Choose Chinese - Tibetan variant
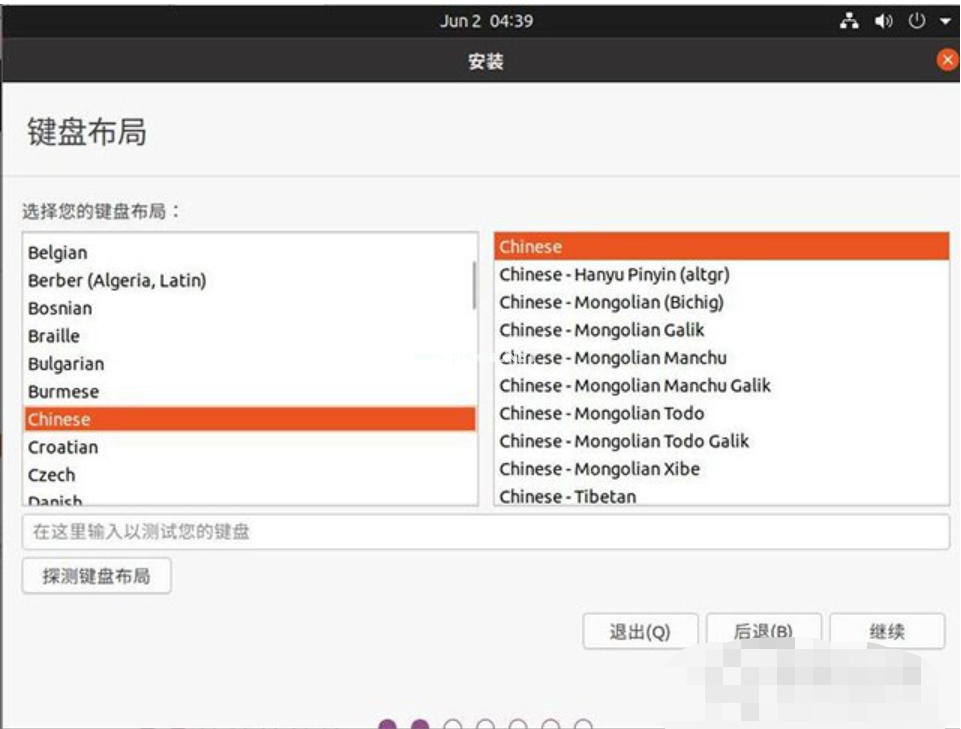This screenshot has width=961, height=729. tap(567, 496)
